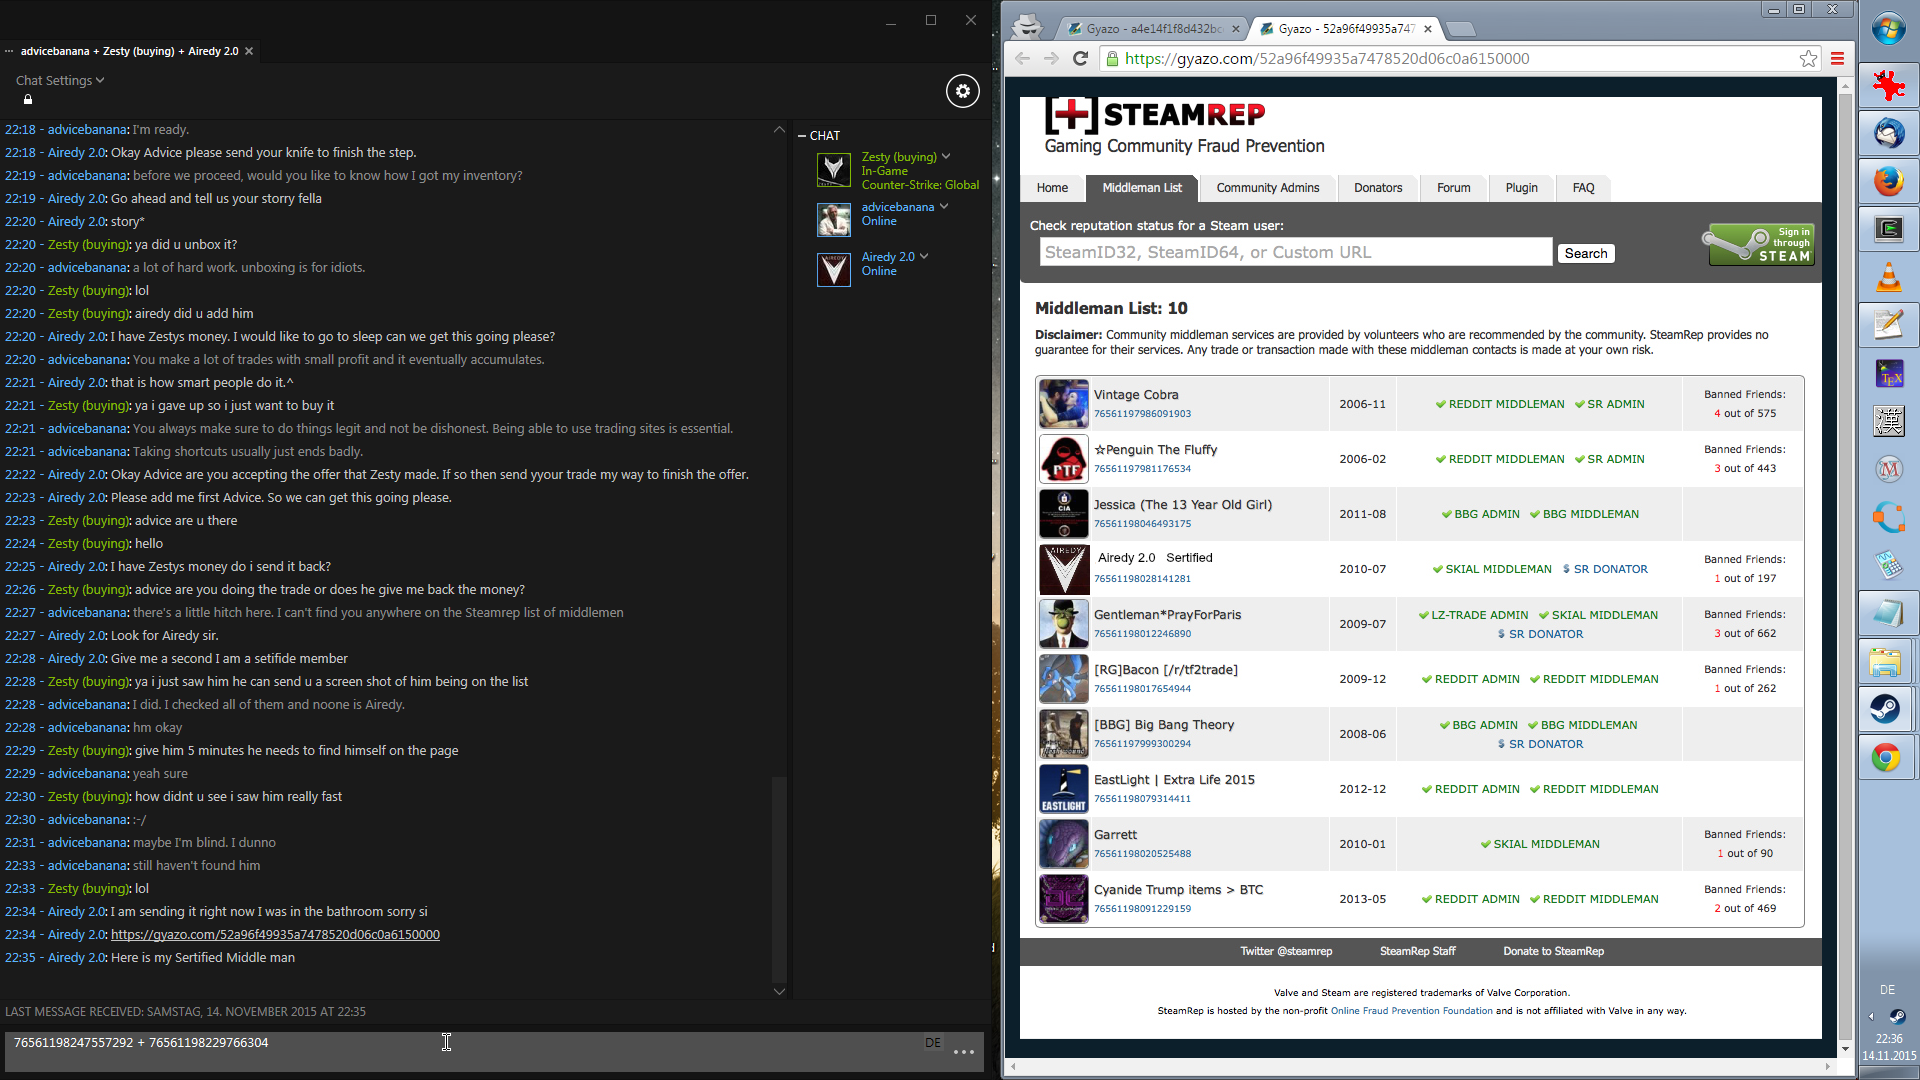Image resolution: width=1920 pixels, height=1080 pixels.
Task: Click Steam icon in taskbar
Action: [1886, 709]
